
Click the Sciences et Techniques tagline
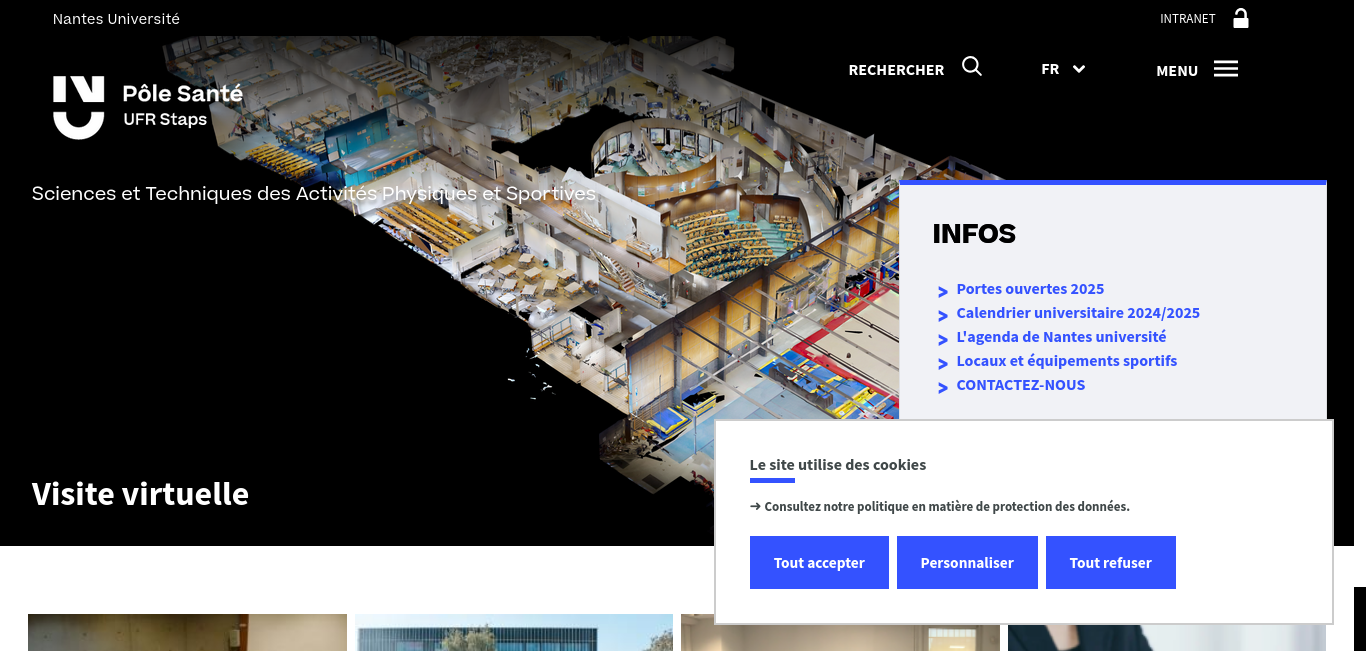[314, 194]
